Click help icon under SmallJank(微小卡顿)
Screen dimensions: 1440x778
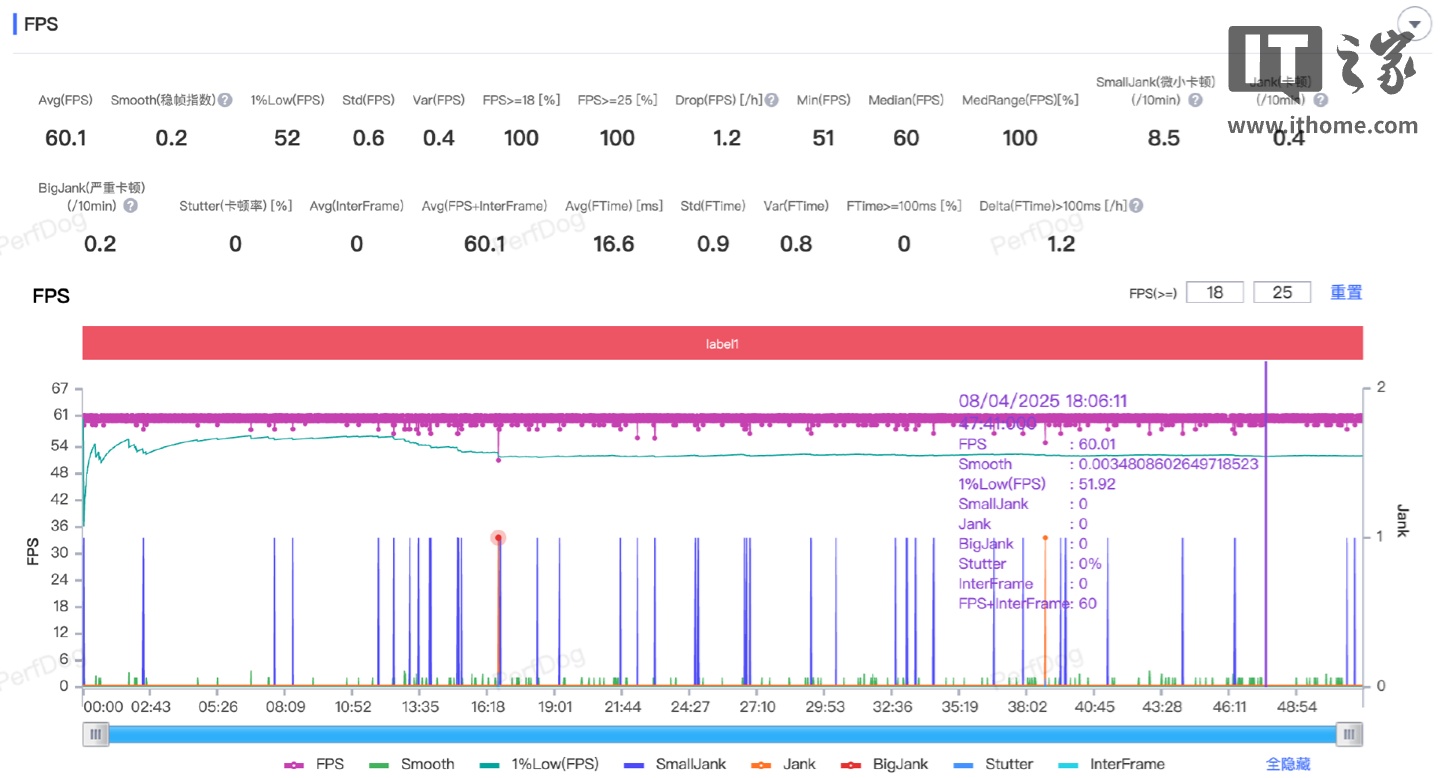tap(1196, 100)
